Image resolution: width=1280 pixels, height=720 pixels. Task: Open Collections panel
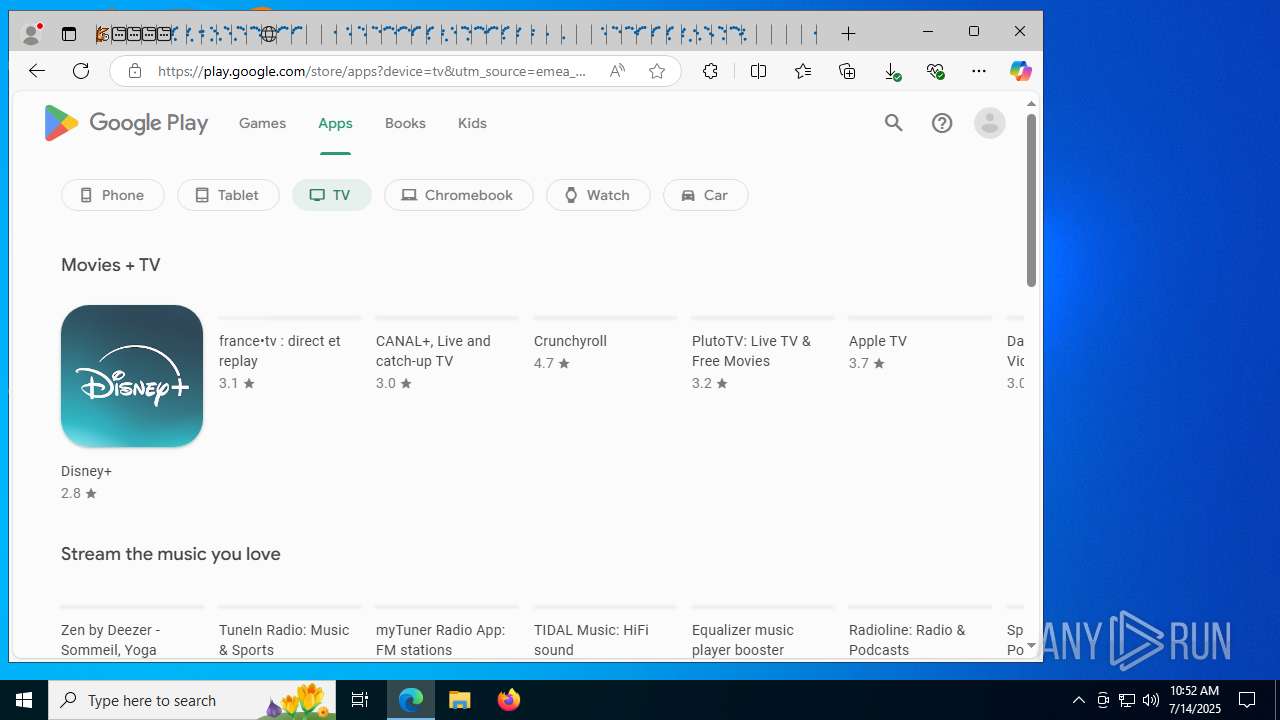(x=847, y=71)
